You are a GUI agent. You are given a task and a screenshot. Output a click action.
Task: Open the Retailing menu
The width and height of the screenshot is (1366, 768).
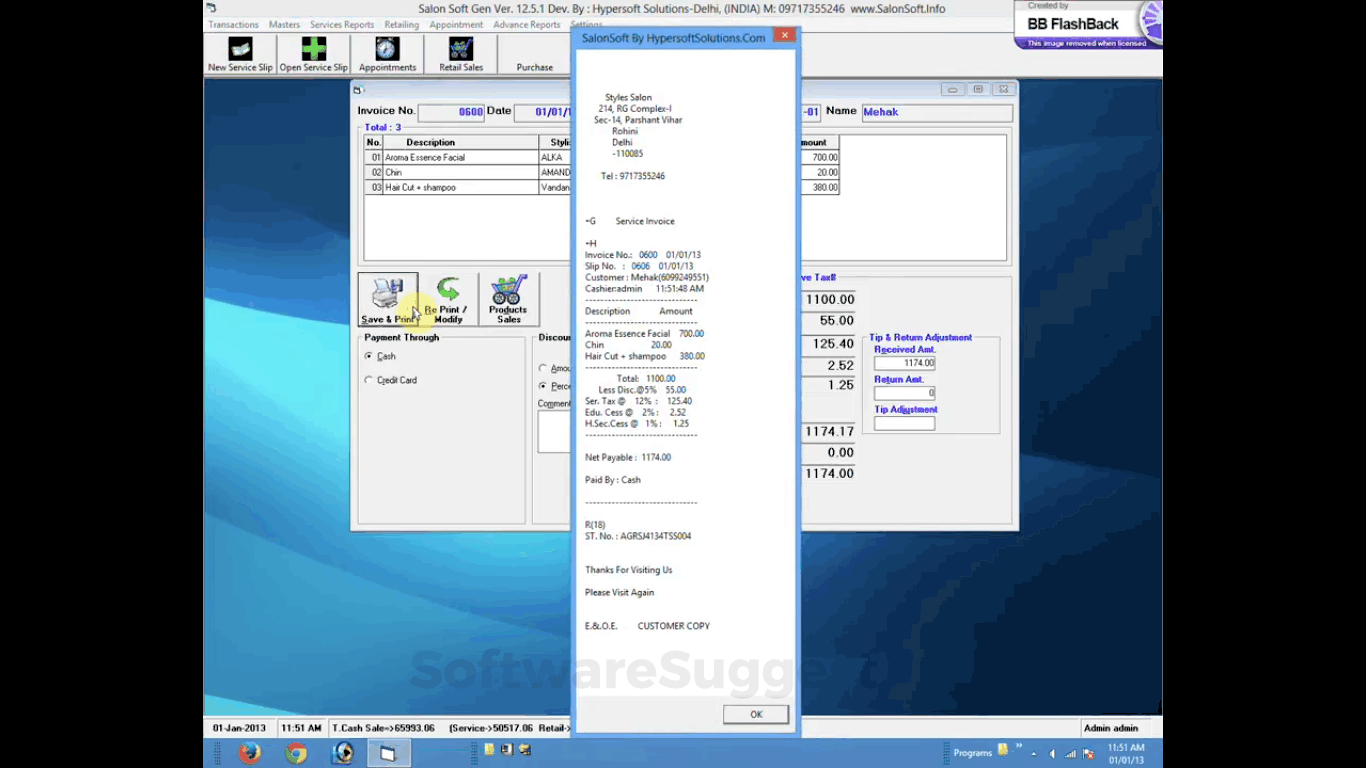point(402,25)
